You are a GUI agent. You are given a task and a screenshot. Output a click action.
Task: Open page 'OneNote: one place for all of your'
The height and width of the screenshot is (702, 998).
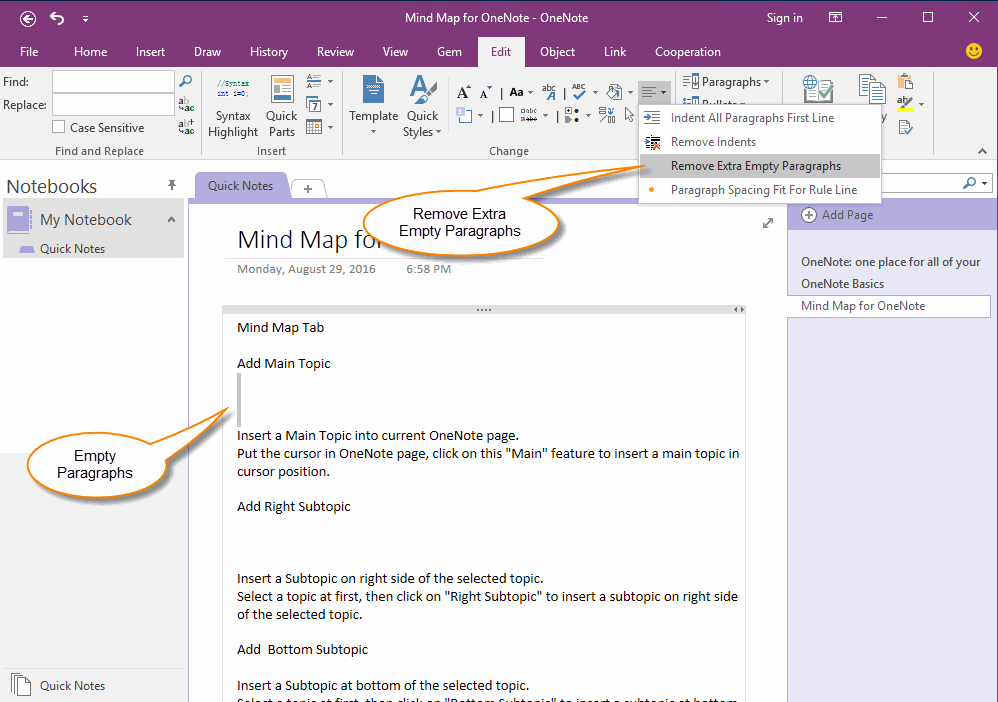(889, 262)
